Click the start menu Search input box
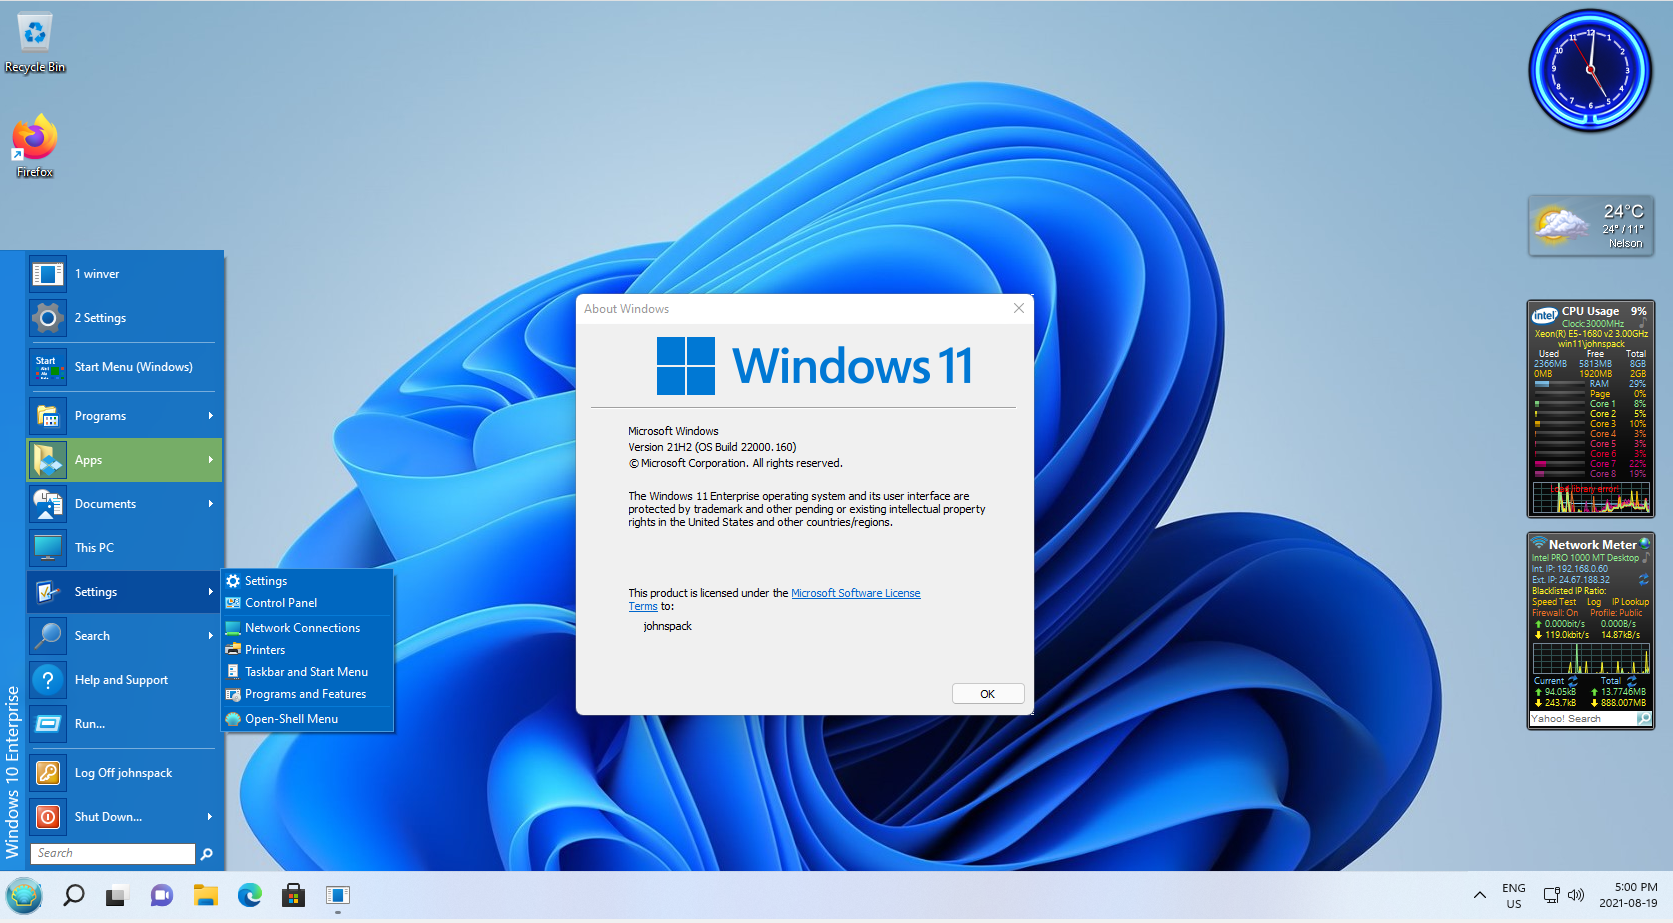 (x=113, y=853)
